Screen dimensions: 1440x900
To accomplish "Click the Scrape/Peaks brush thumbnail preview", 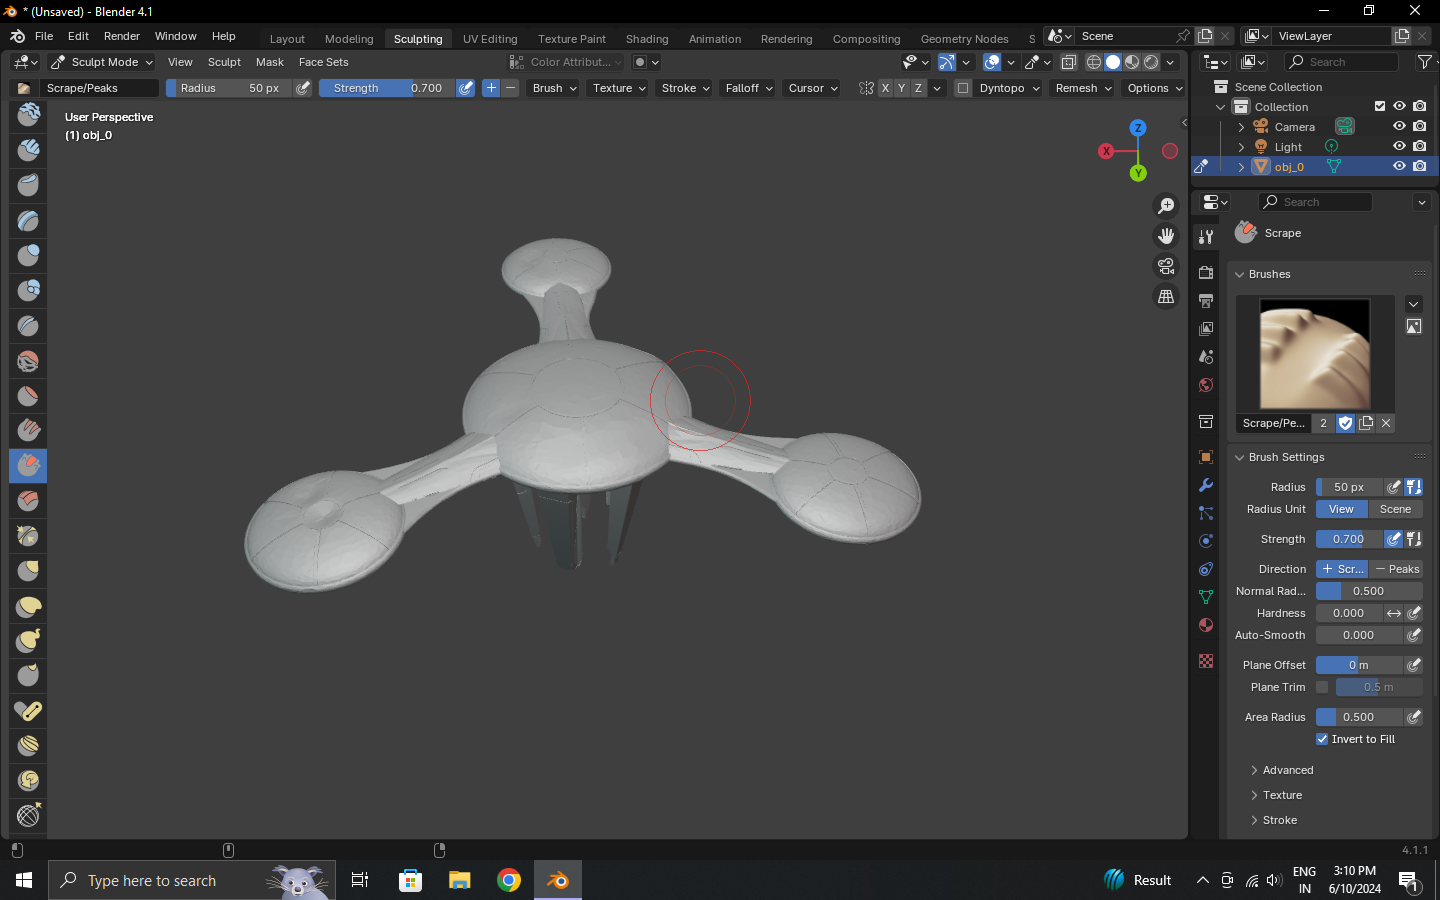I will click(1315, 354).
